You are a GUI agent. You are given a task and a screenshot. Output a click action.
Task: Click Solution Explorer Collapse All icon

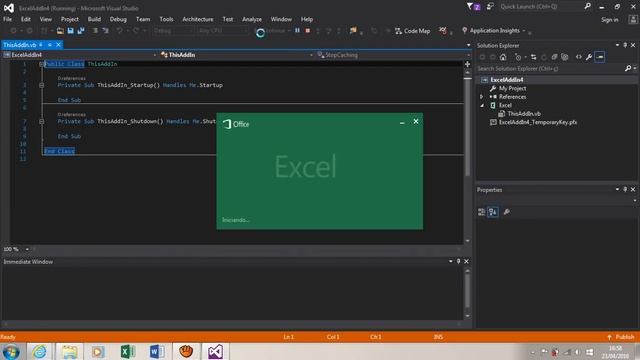point(554,57)
